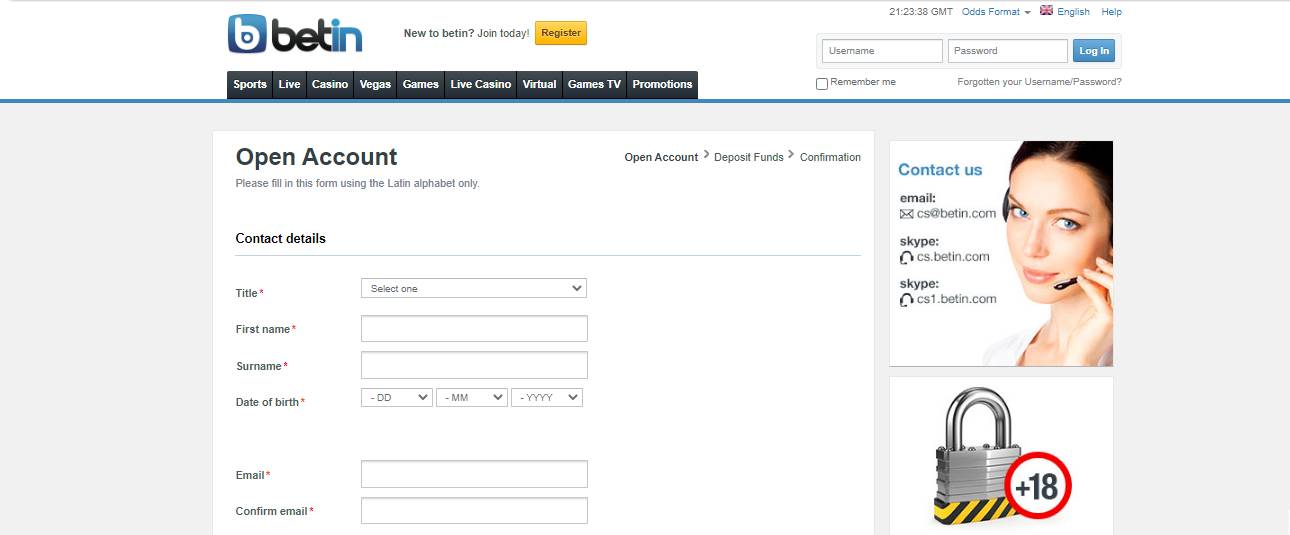Go to the Promotions menu item
The height and width of the screenshot is (535, 1290).
[662, 85]
